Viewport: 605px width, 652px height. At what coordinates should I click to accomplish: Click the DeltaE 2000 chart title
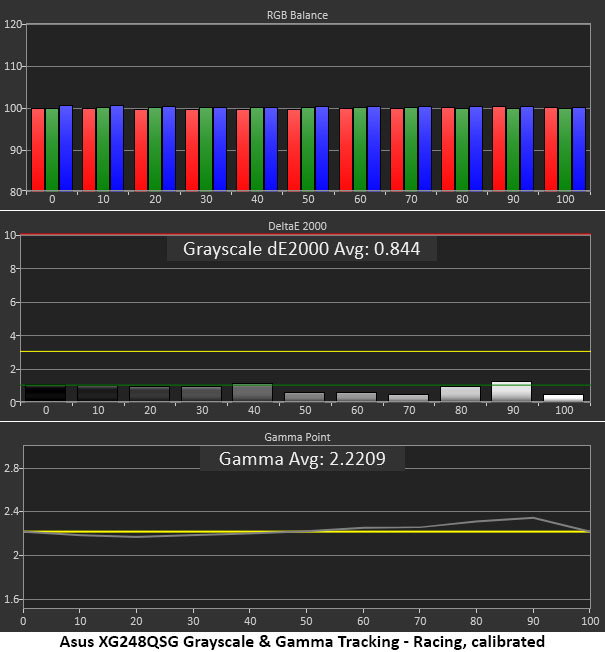pos(297,226)
